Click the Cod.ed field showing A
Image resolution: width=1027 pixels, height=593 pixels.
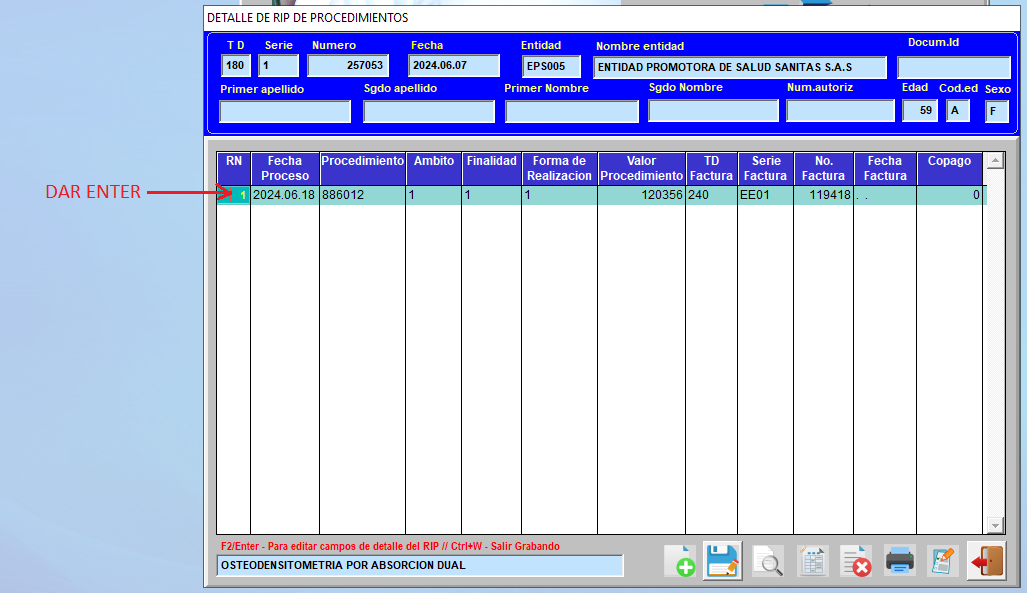coord(958,111)
